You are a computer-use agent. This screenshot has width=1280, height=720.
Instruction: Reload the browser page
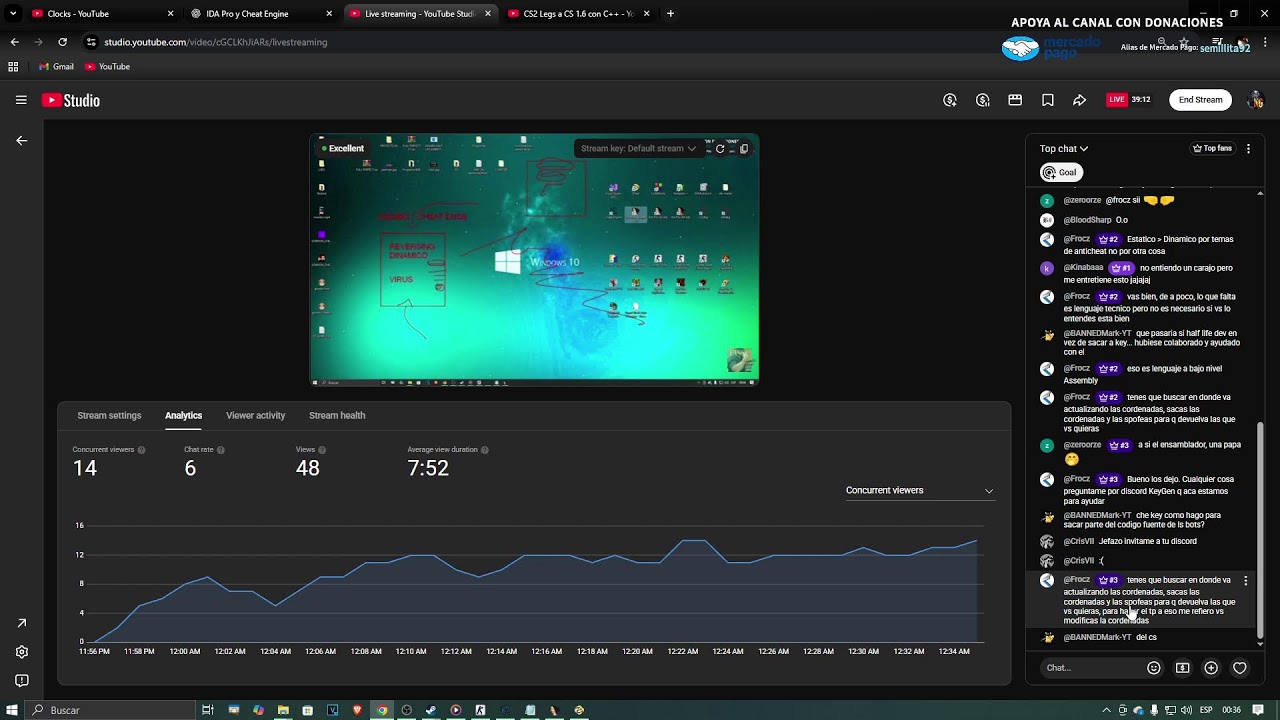(62, 42)
